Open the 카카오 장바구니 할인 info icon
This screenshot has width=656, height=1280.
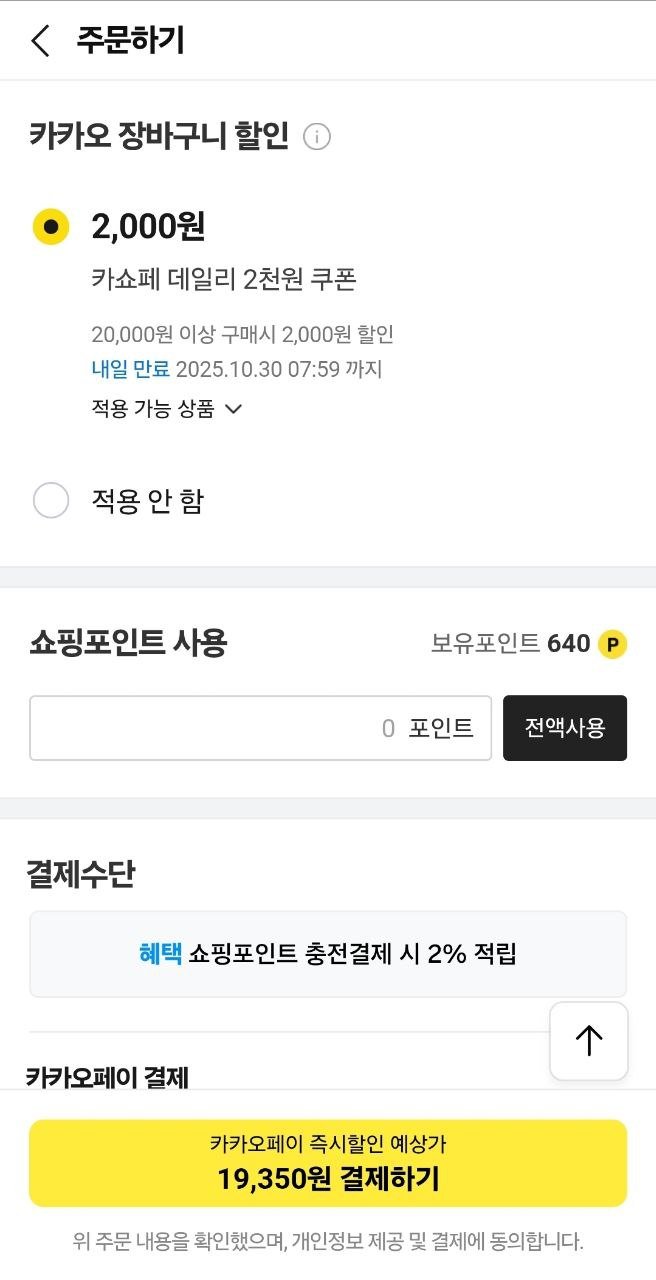(317, 137)
